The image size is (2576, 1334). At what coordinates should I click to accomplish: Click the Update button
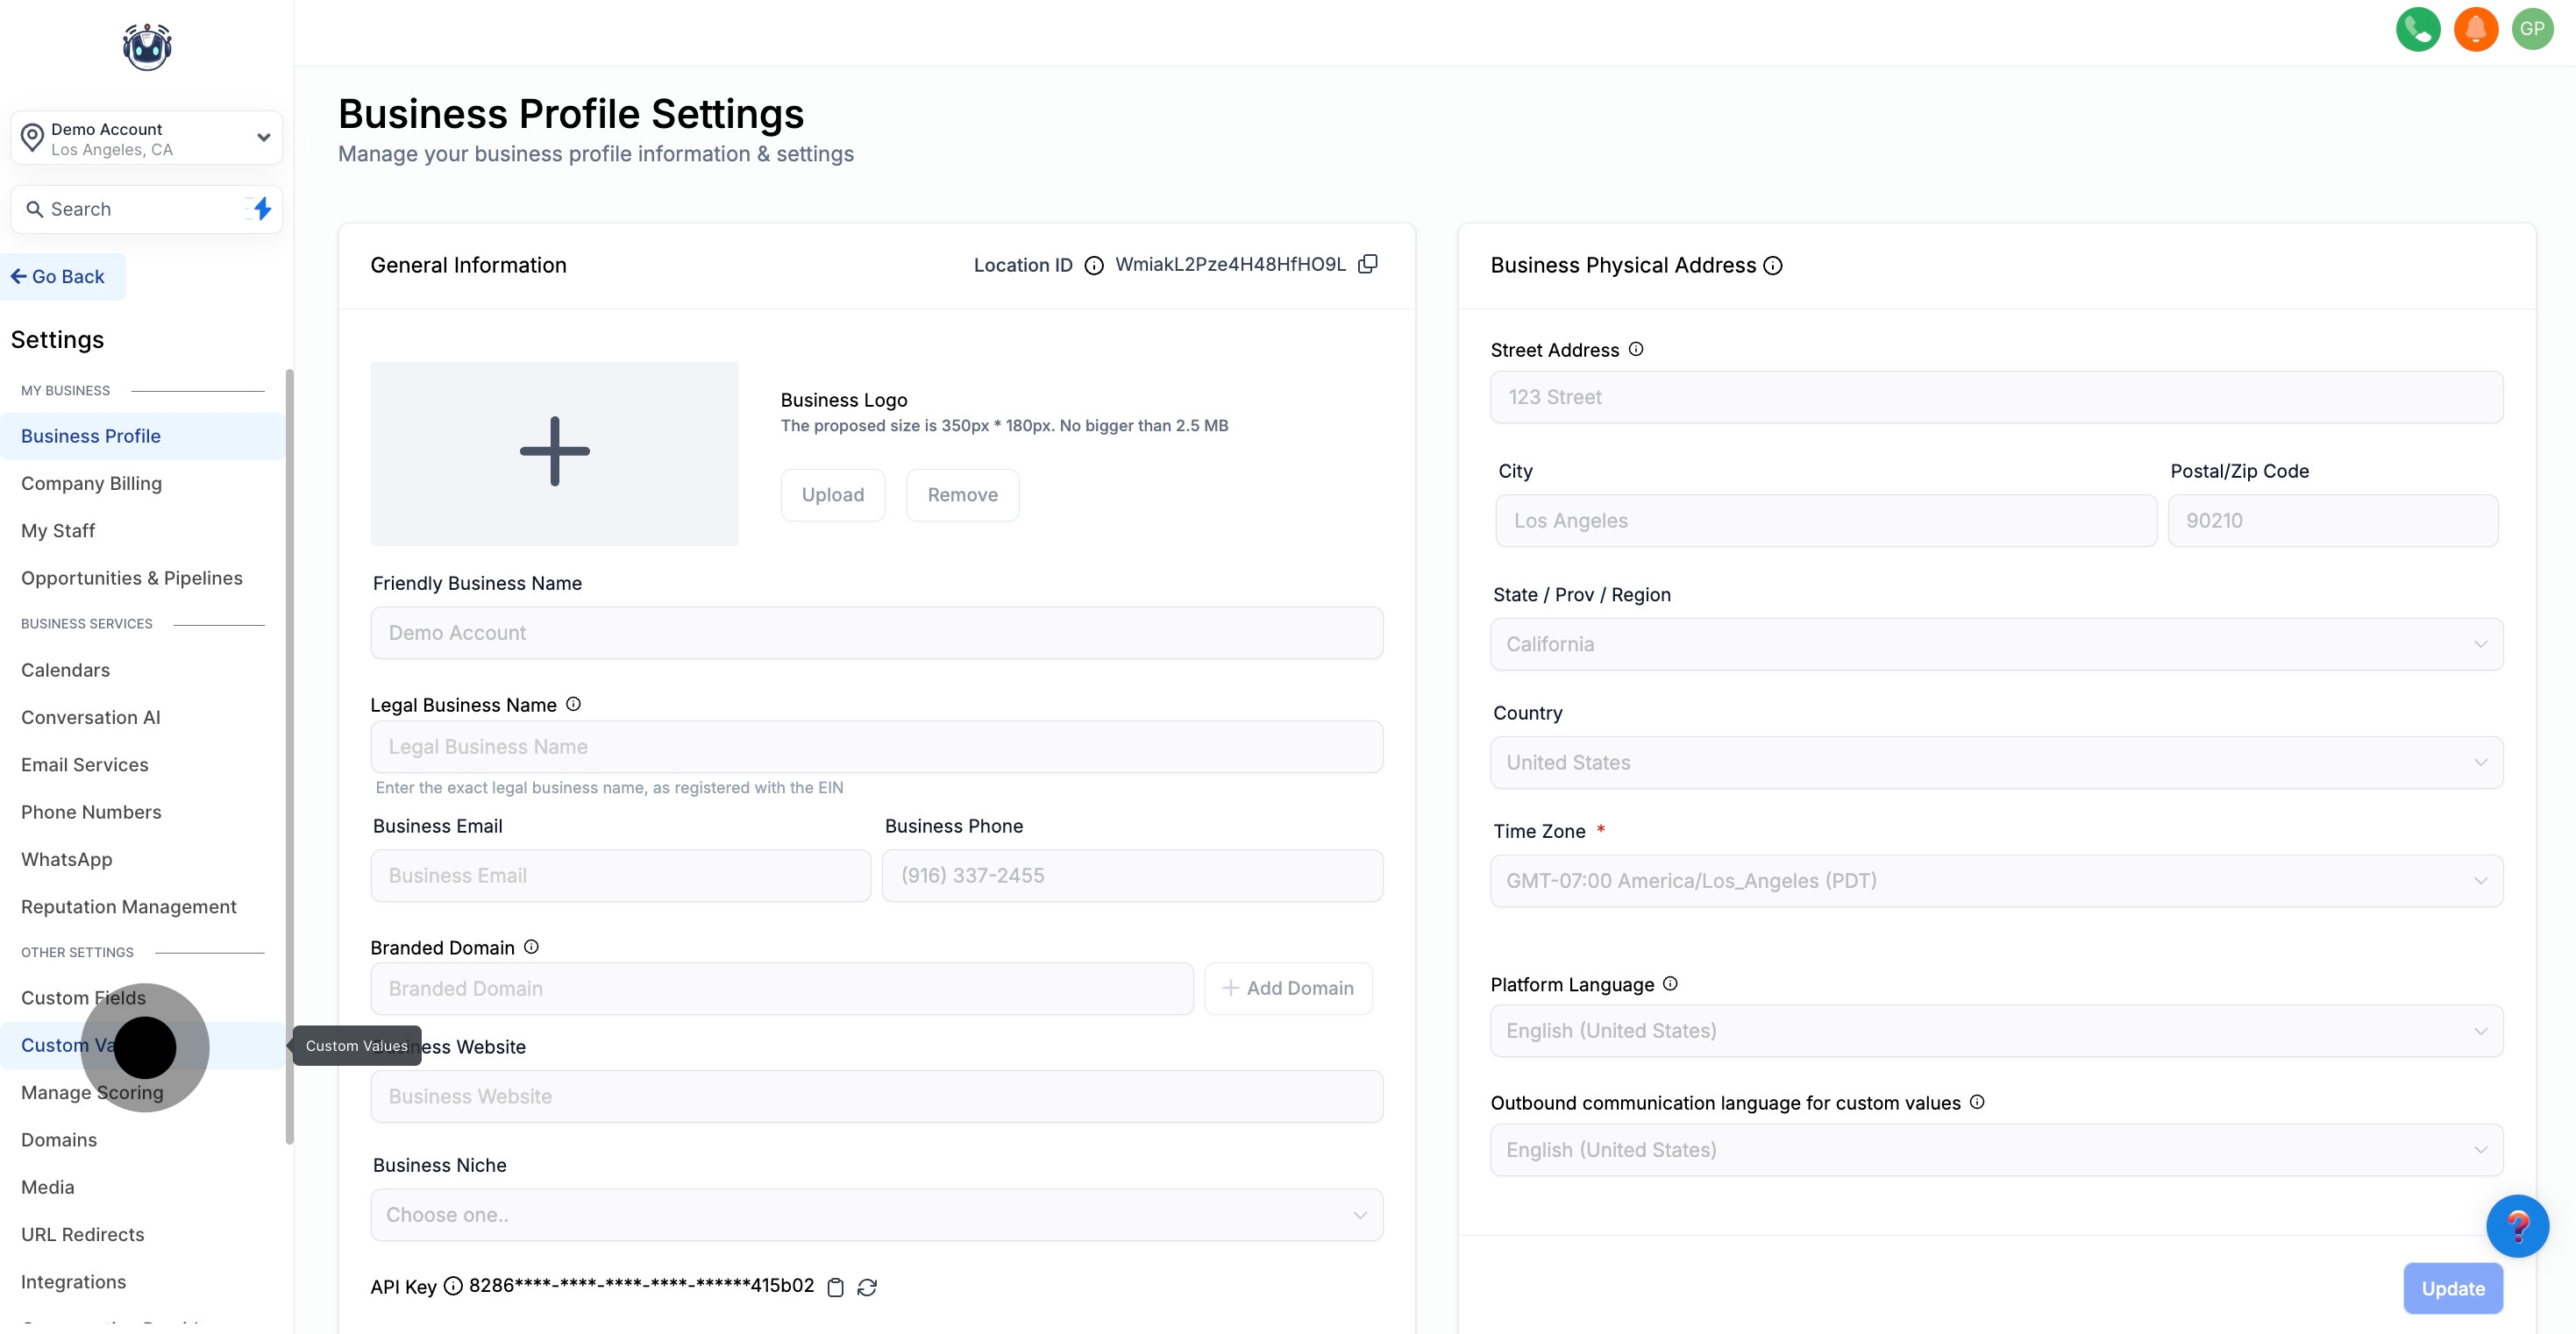click(2452, 1288)
